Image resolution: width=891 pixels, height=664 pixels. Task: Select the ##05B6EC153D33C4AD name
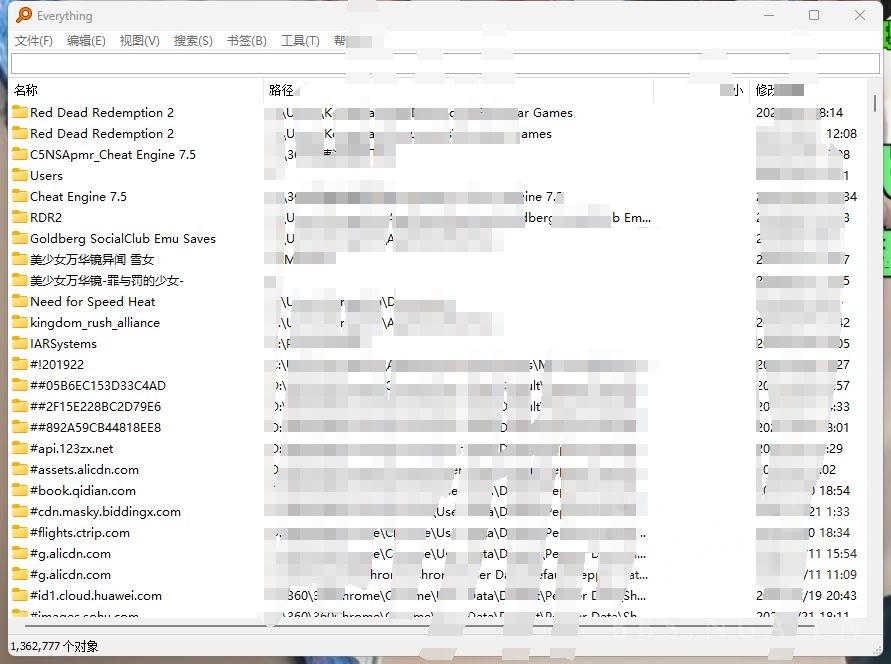tap(98, 386)
